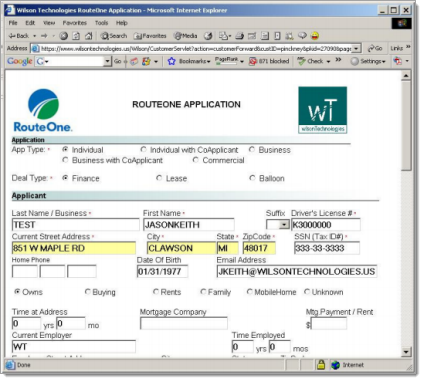Select Individual with CoApplicant option
Viewport: 423px width, 381px height.
[x=143, y=149]
